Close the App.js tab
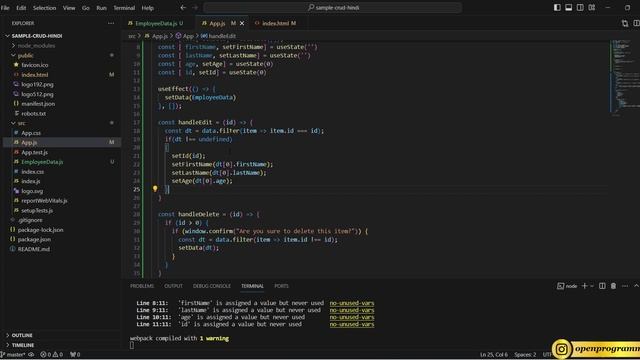The height and width of the screenshot is (360, 640). tap(242, 23)
